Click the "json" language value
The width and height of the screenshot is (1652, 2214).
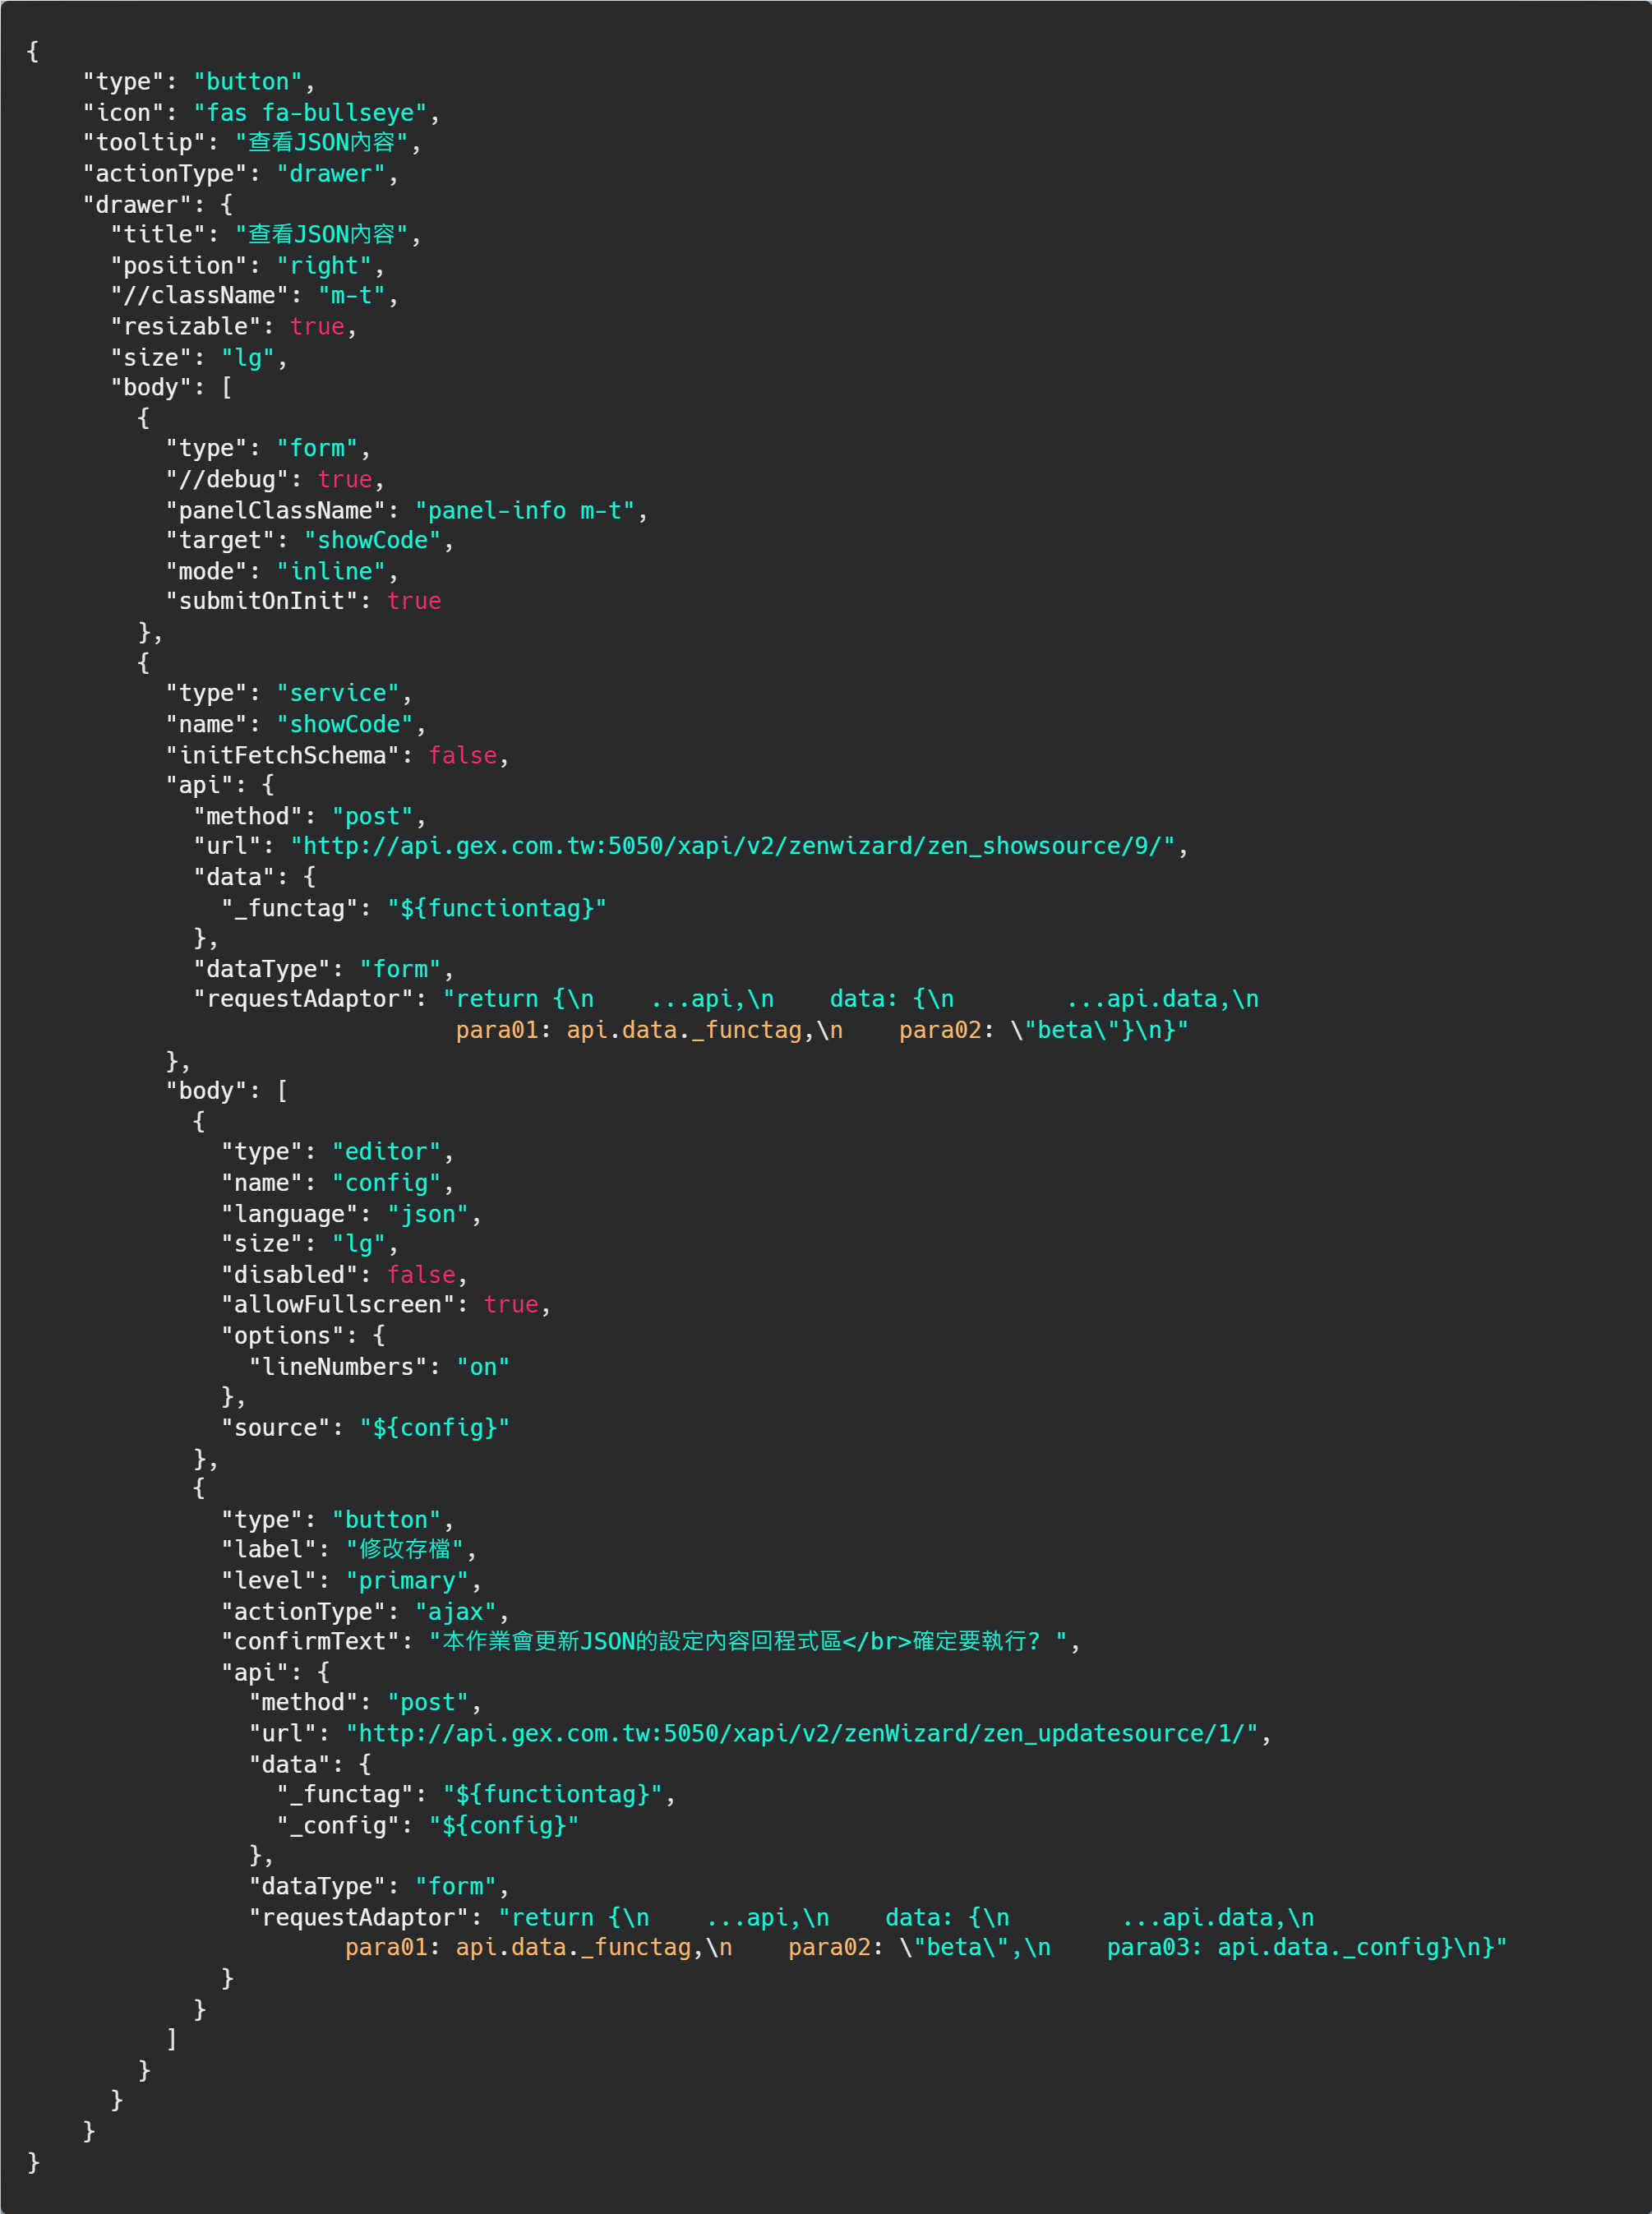427,1214
